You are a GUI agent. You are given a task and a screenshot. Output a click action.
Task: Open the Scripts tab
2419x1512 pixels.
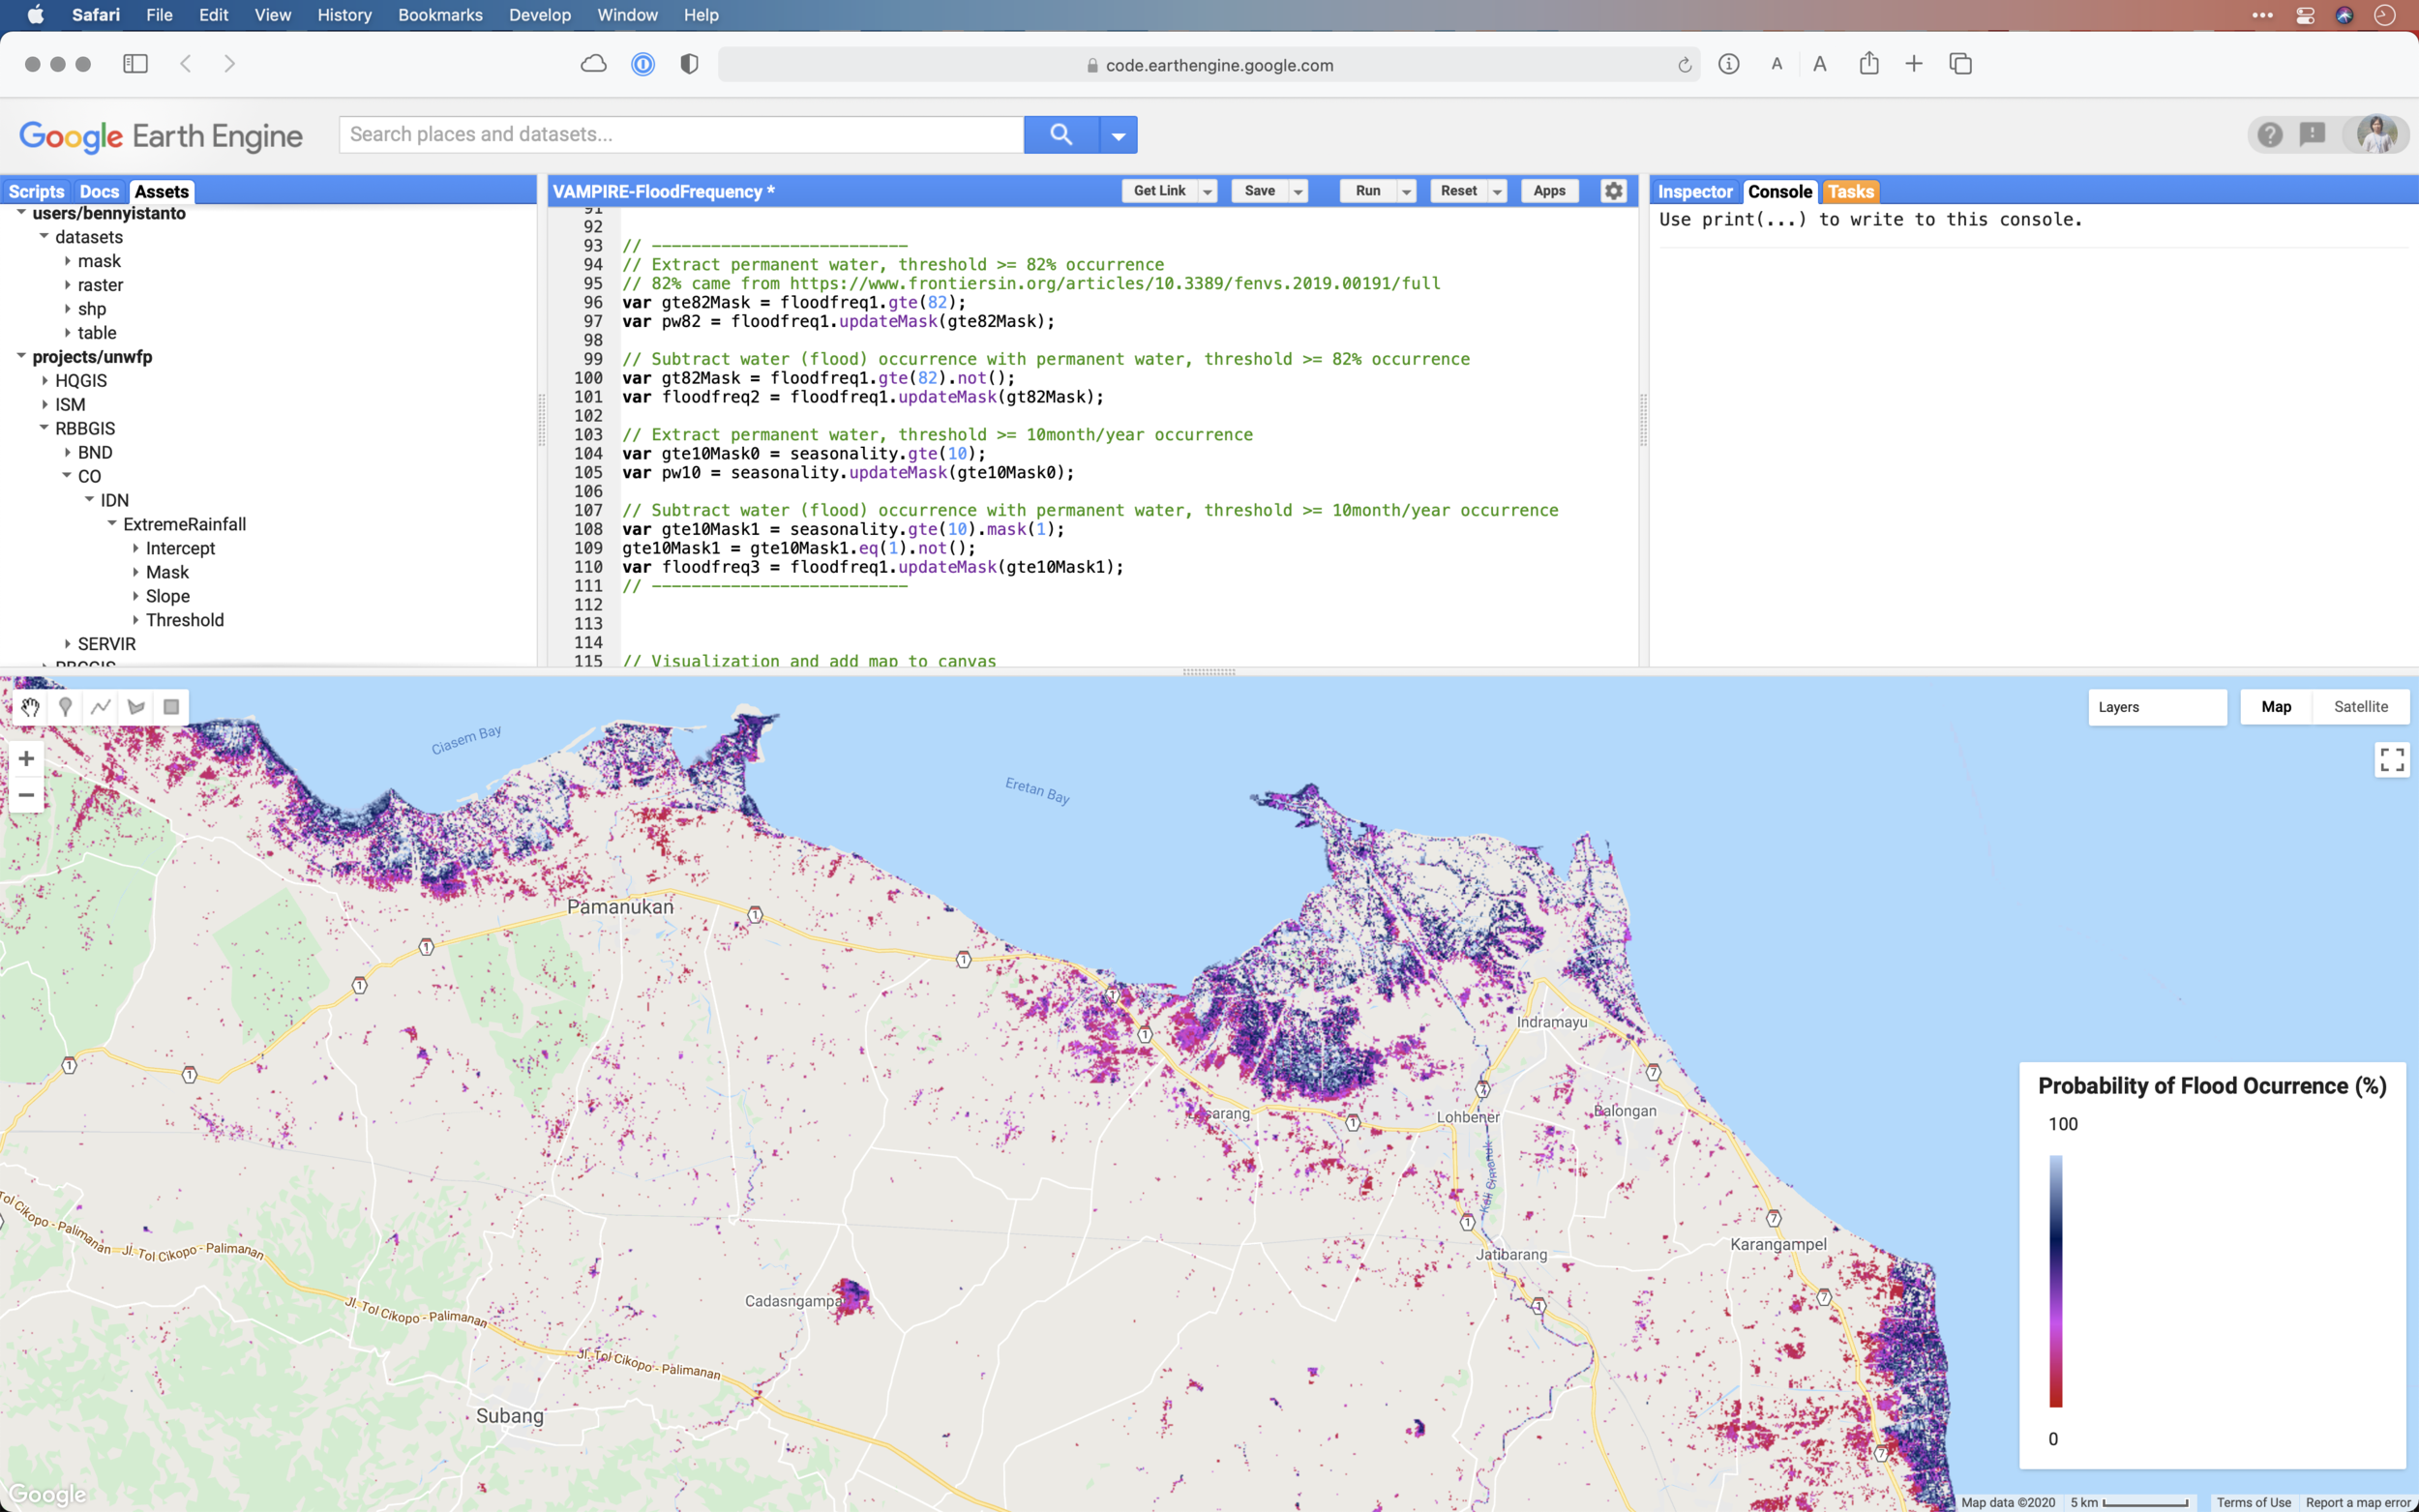[36, 191]
